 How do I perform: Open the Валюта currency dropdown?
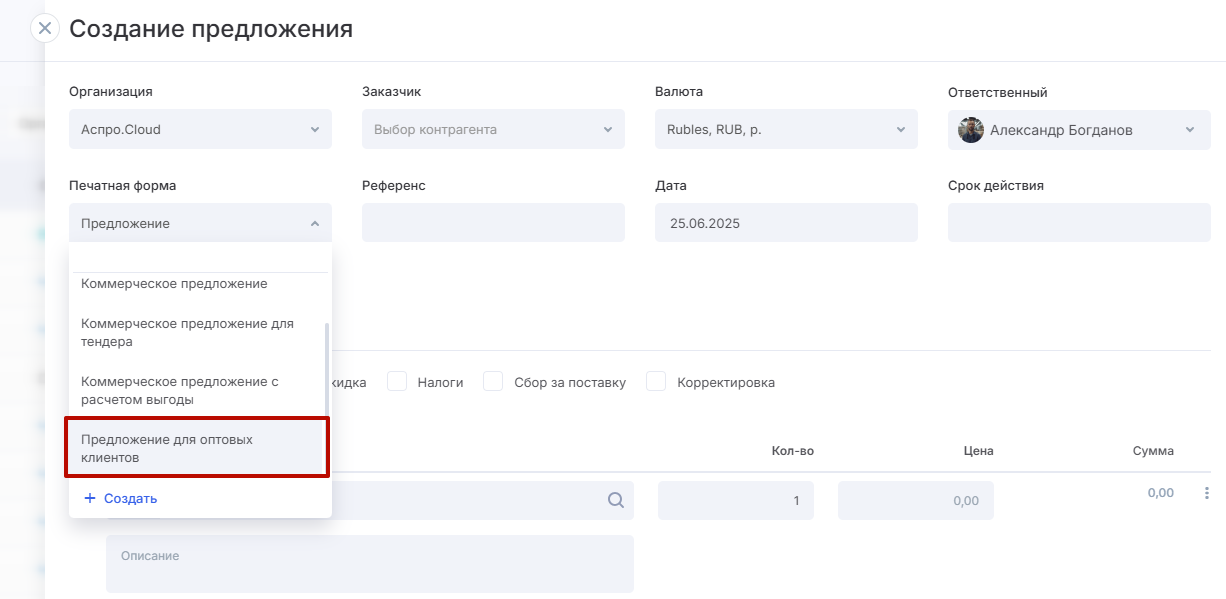pyautogui.click(x=786, y=129)
